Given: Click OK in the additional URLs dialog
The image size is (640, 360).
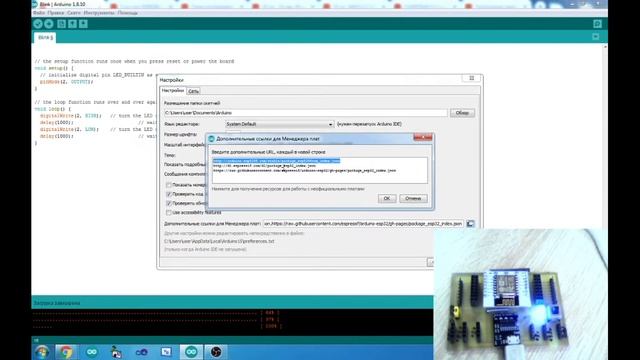Looking at the screenshot, I should [387, 198].
